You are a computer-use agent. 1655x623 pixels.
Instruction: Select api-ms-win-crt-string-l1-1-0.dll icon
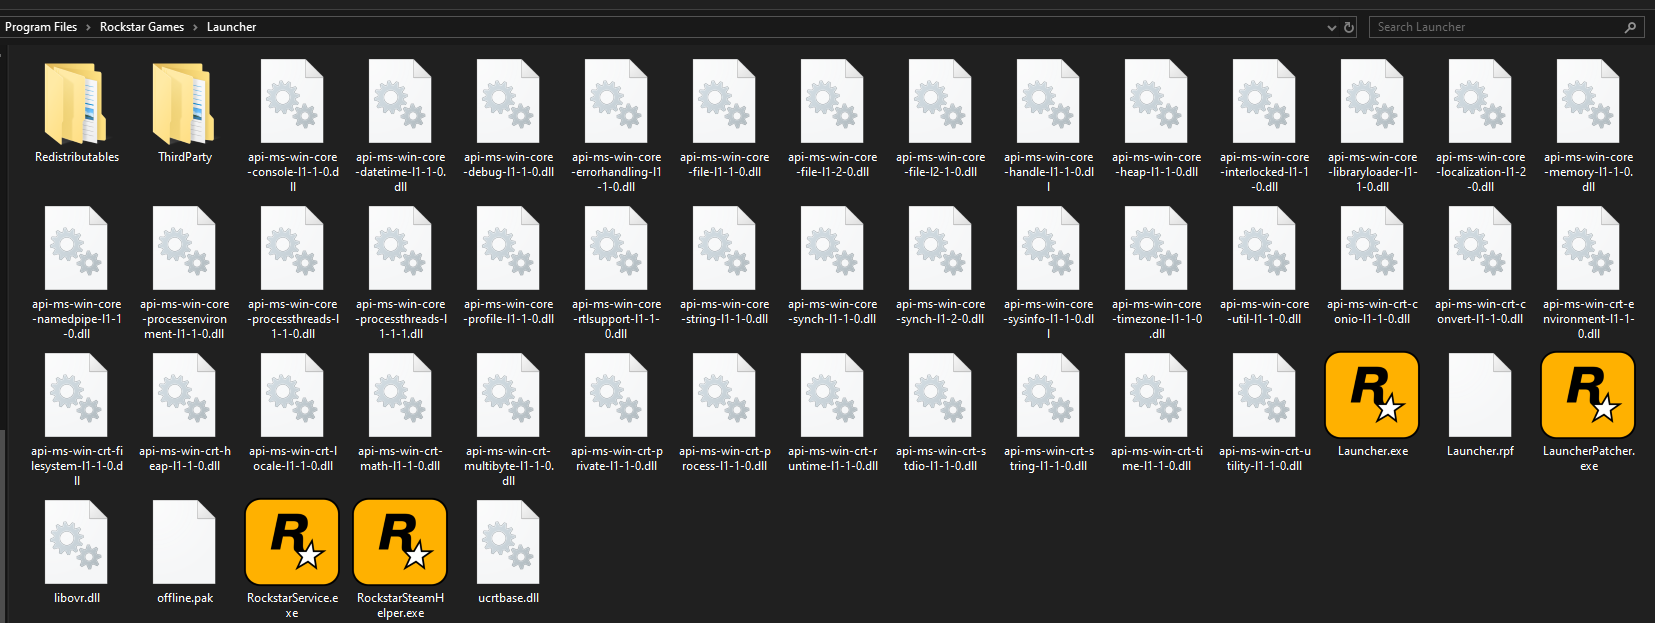click(1048, 395)
